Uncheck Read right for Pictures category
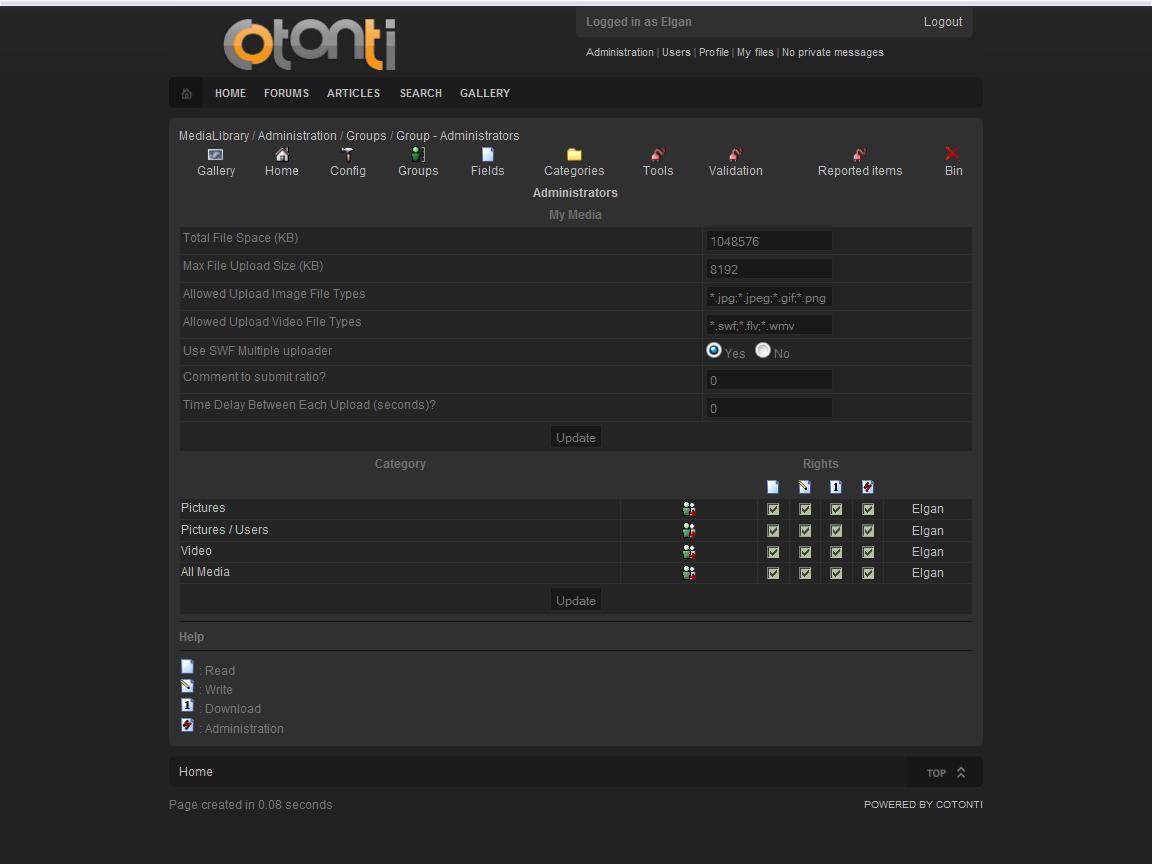1152x864 pixels. coord(773,509)
